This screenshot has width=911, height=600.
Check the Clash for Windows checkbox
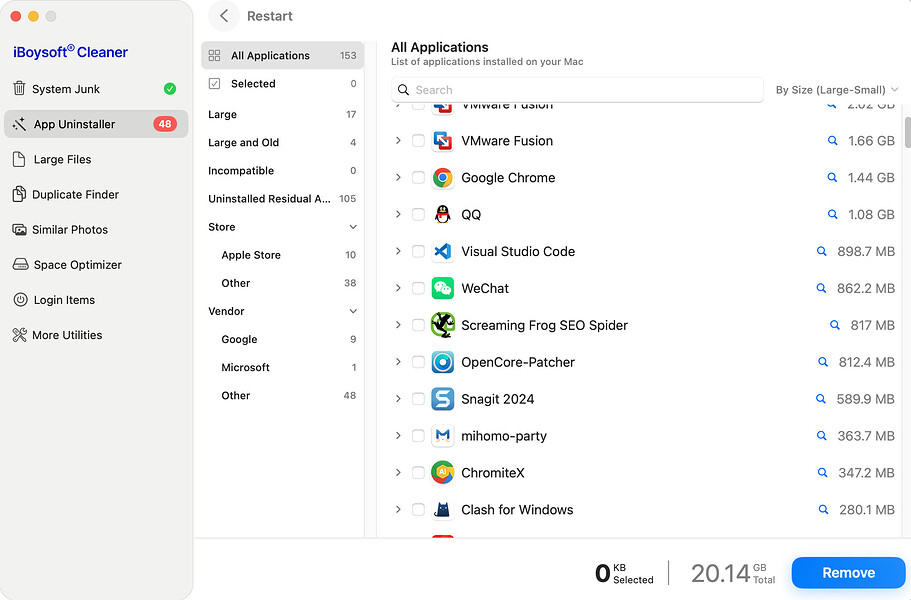[418, 509]
